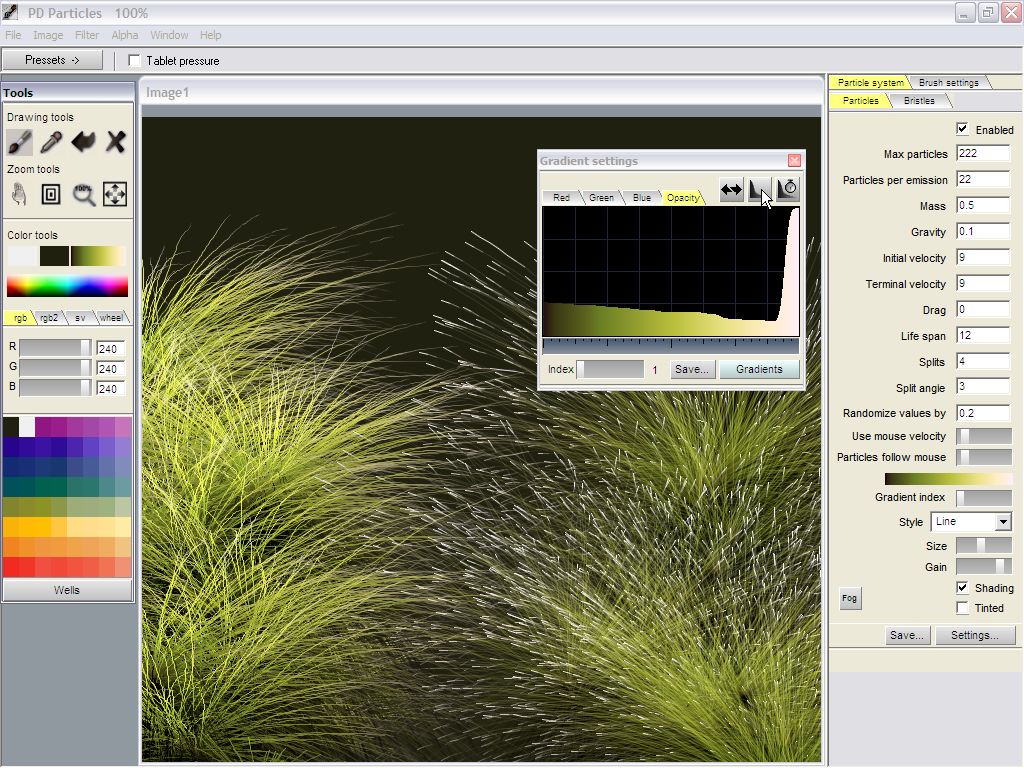1024x768 pixels.
Task: Click the X clear image tool
Action: click(115, 142)
